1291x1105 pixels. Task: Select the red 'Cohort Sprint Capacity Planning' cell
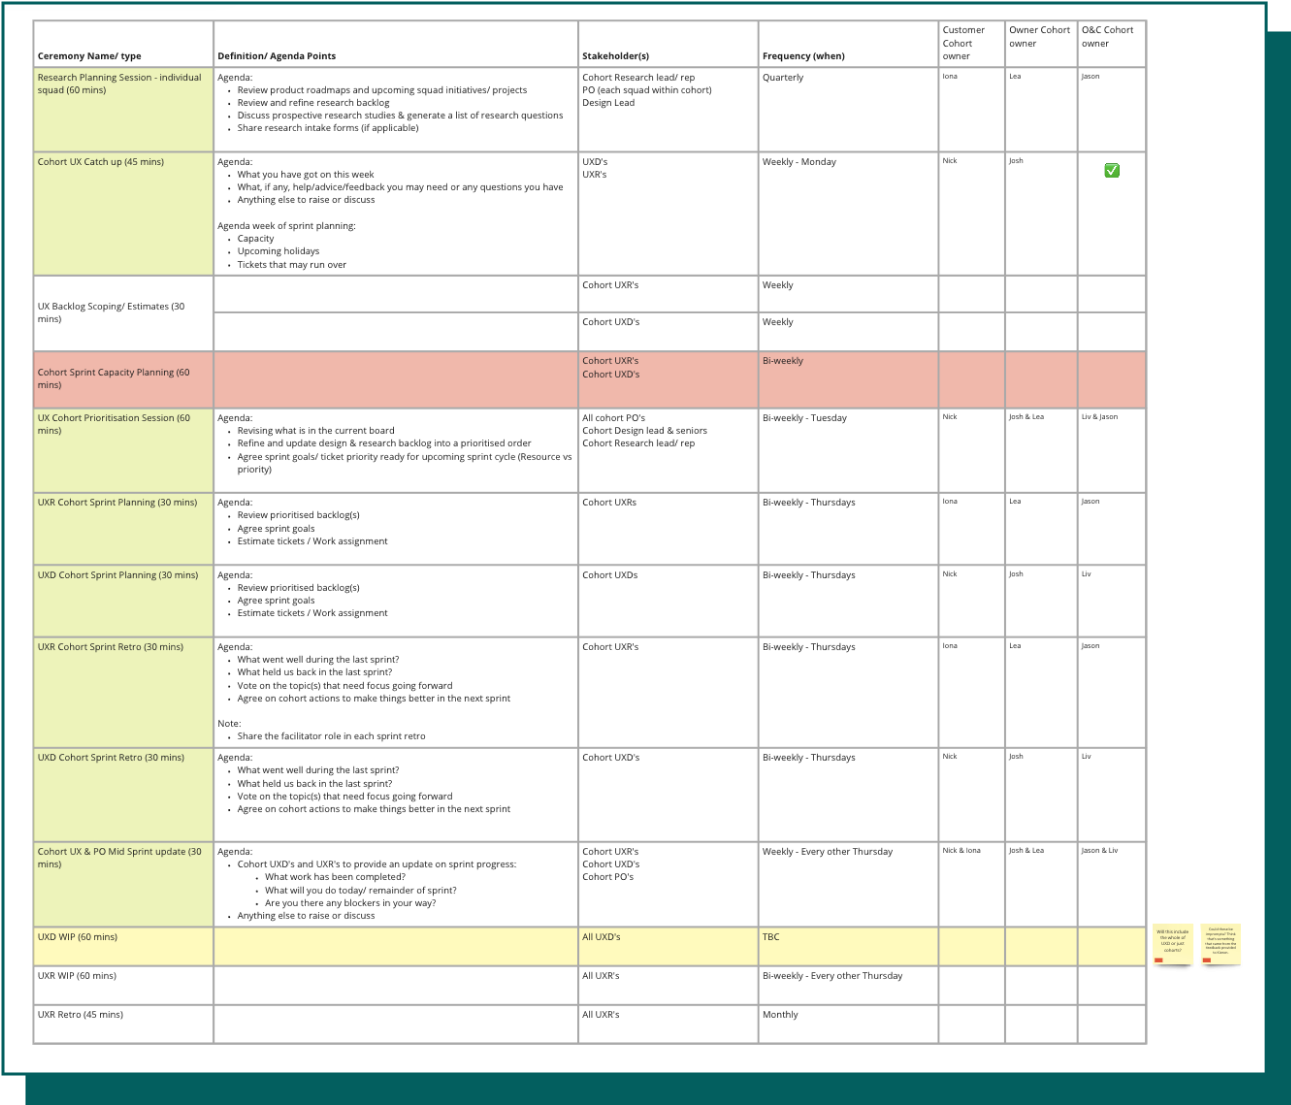point(123,379)
